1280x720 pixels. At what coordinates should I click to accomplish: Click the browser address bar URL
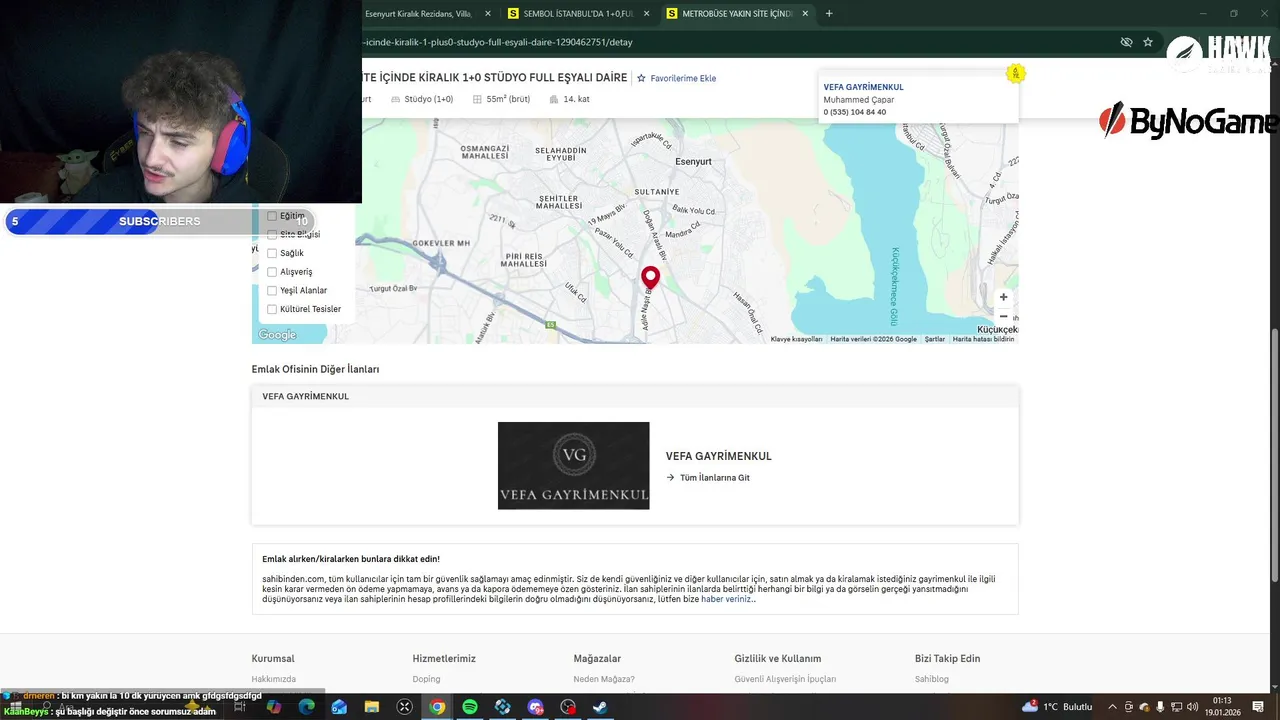pos(497,42)
